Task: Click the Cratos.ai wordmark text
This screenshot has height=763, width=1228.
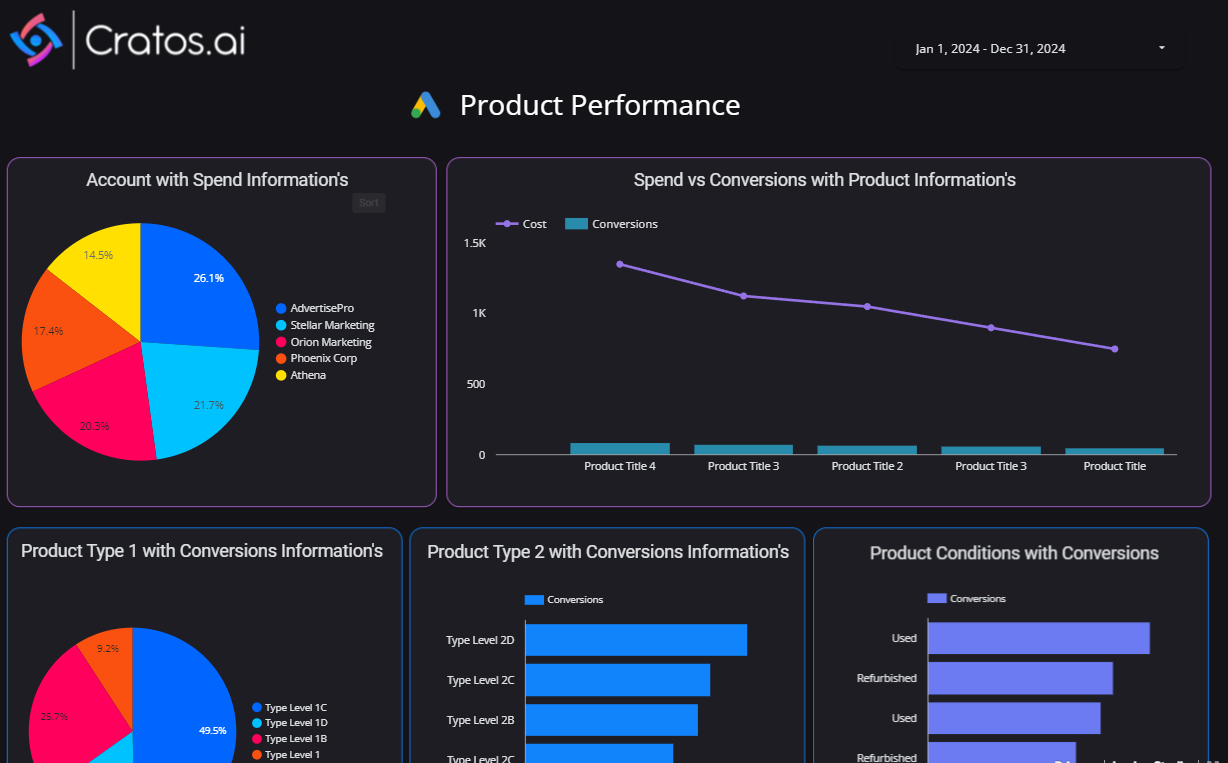Action: [165, 40]
